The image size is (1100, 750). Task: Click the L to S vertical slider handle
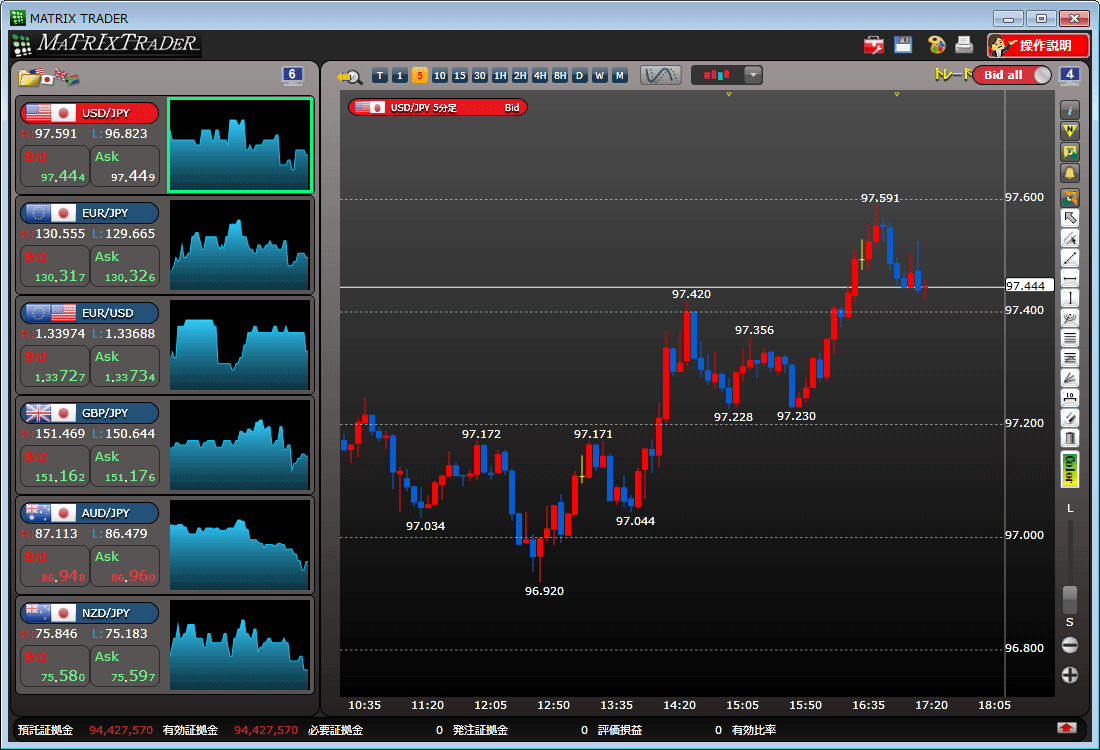tap(1069, 600)
